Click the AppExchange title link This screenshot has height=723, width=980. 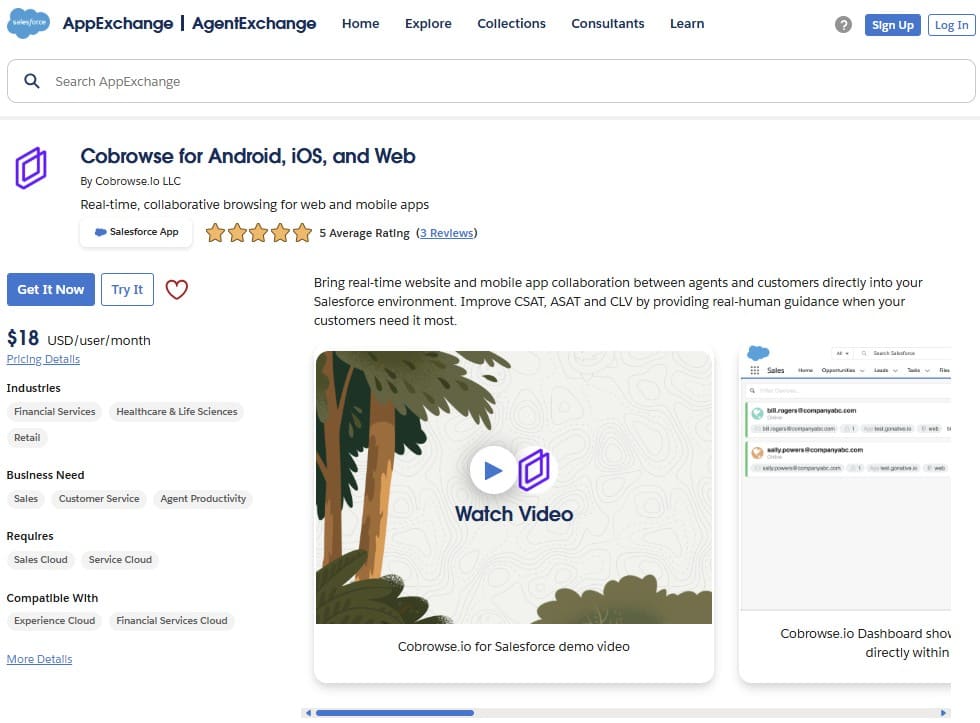tap(118, 24)
